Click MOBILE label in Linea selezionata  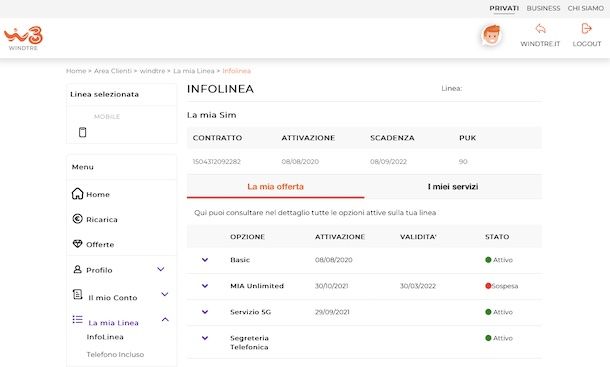coord(107,116)
